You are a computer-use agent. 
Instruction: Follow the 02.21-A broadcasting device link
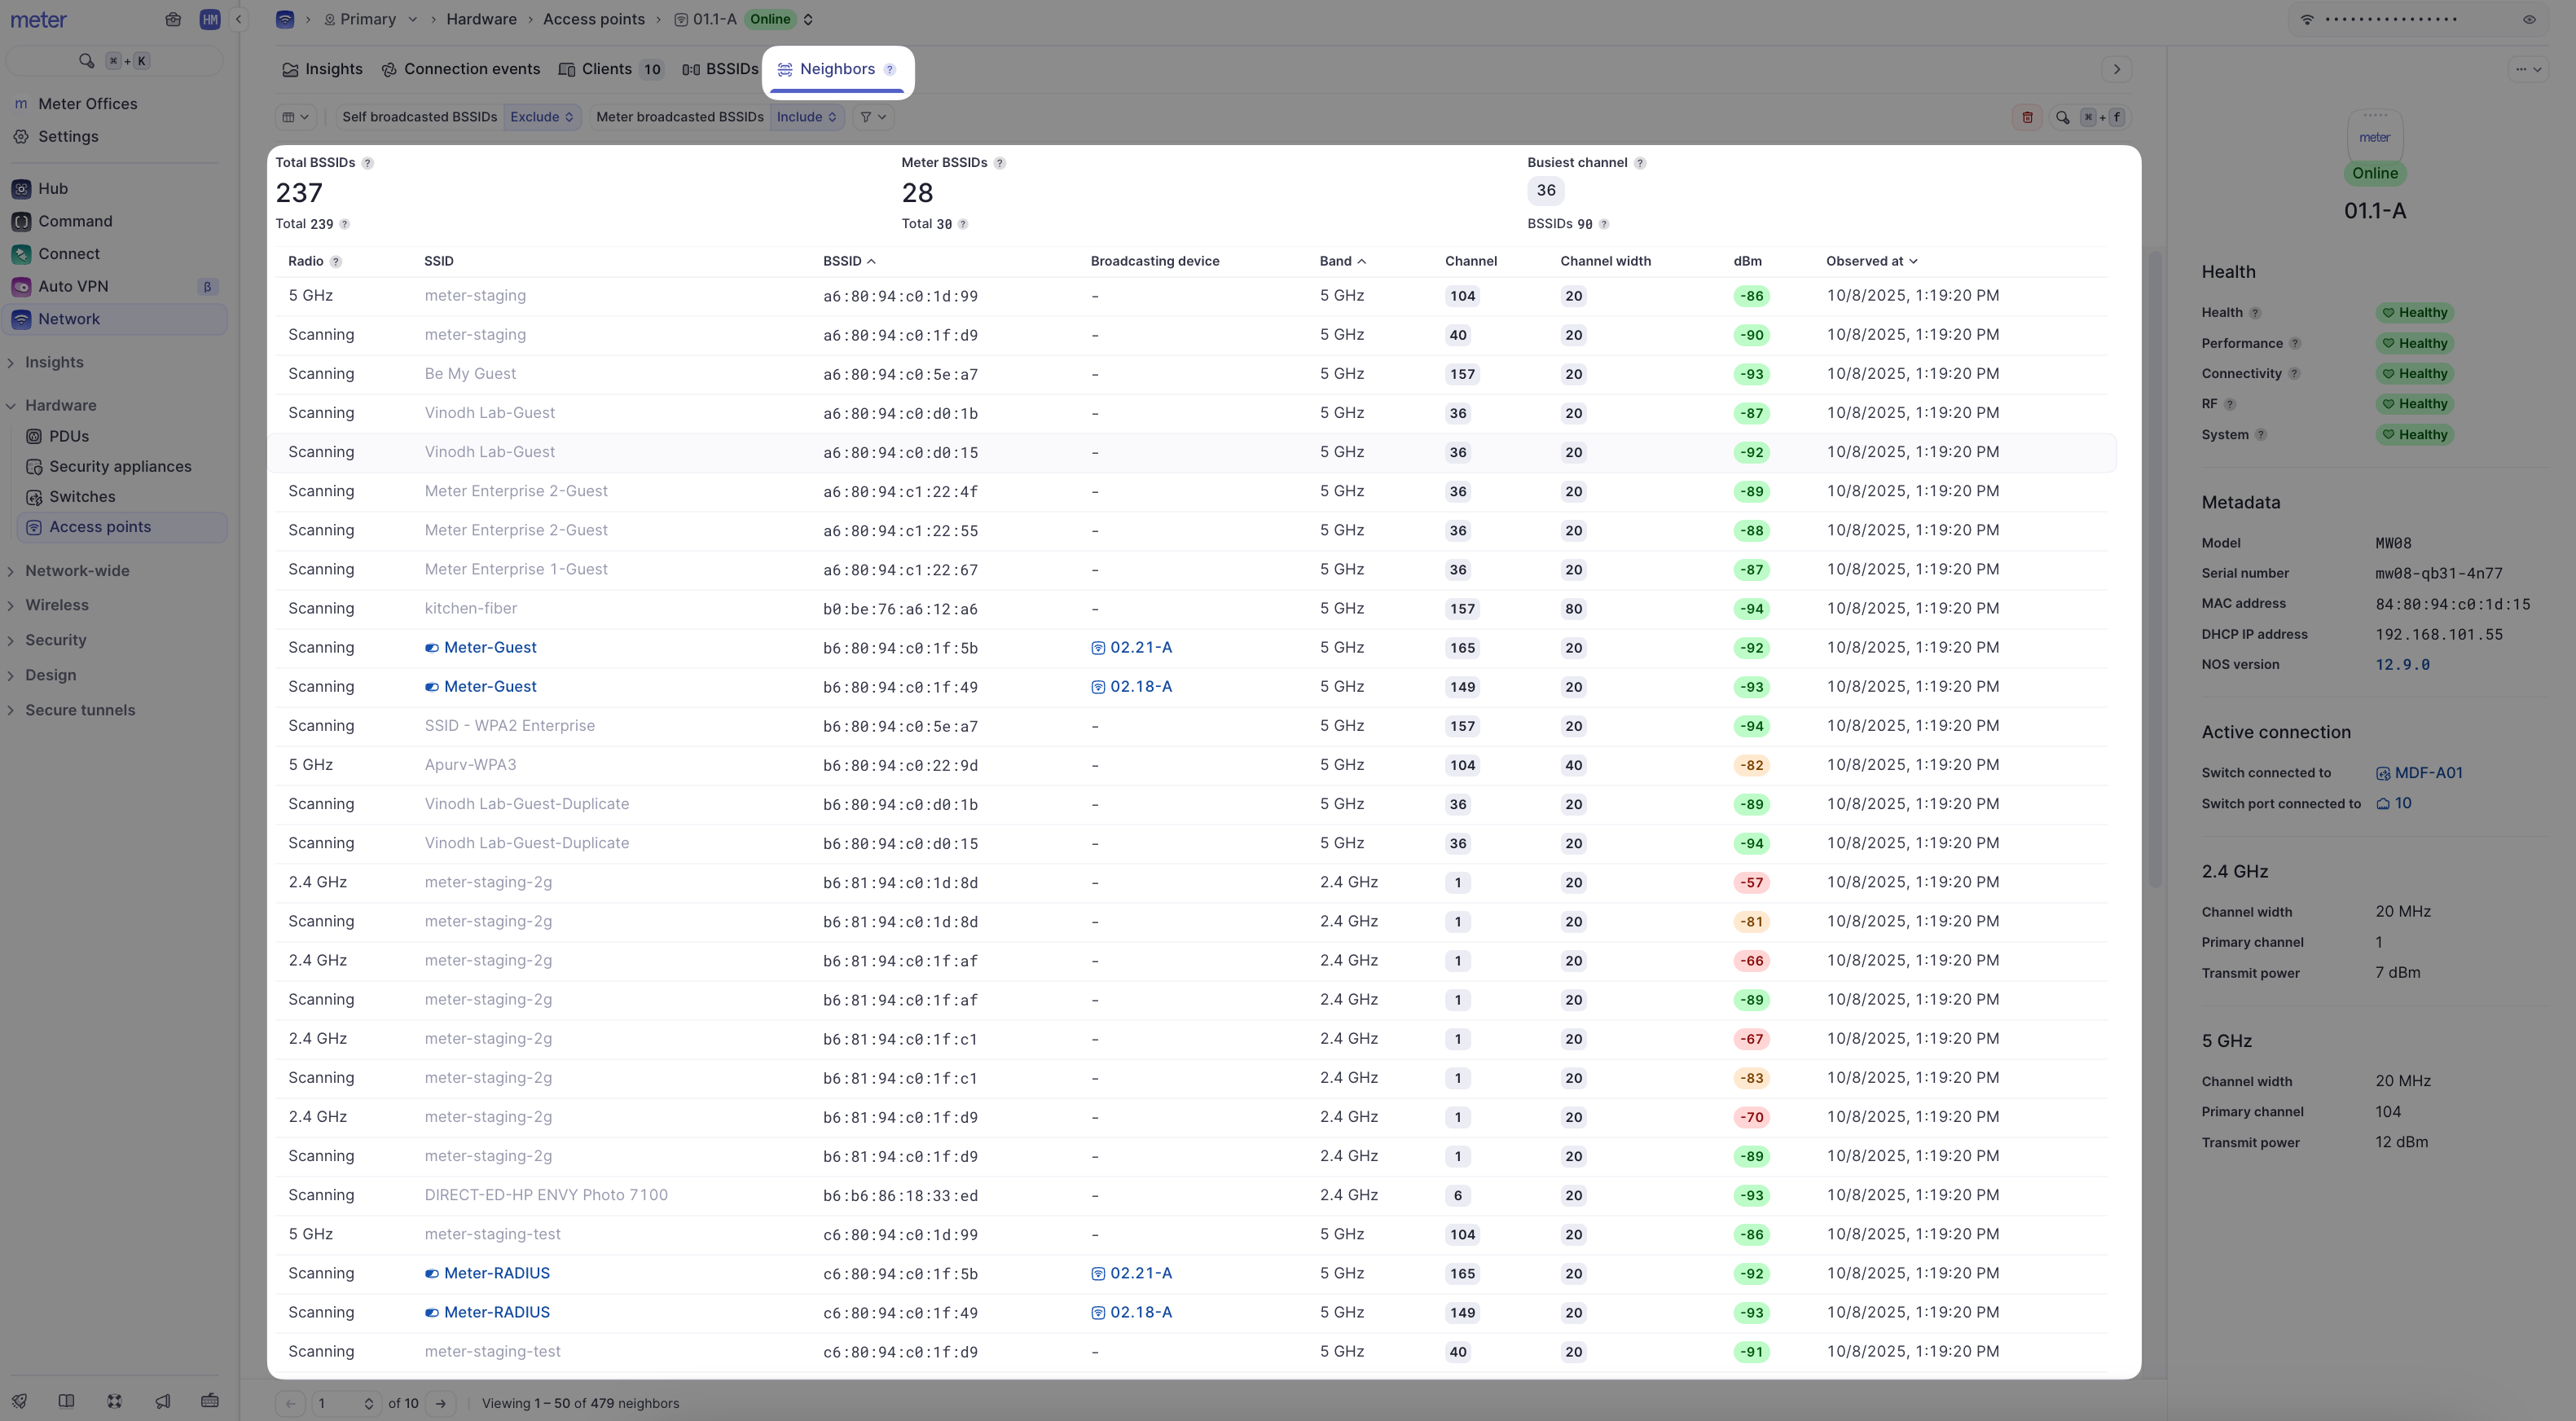tap(1141, 647)
